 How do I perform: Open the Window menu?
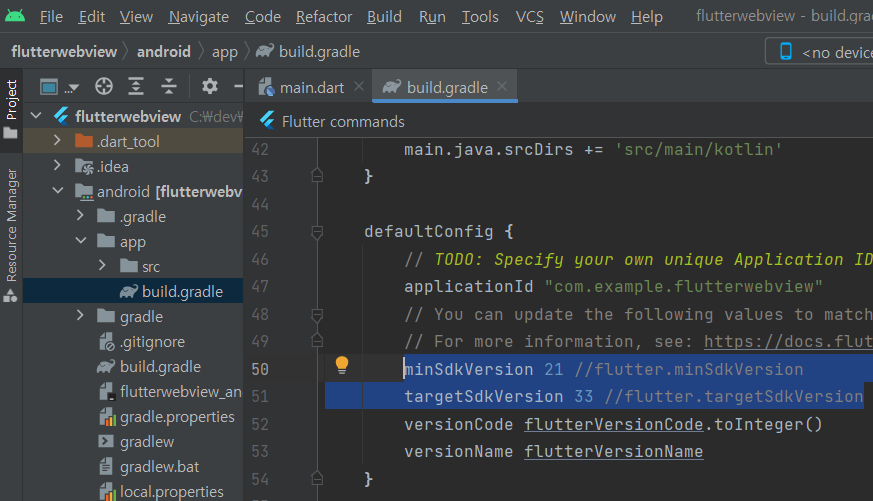588,17
